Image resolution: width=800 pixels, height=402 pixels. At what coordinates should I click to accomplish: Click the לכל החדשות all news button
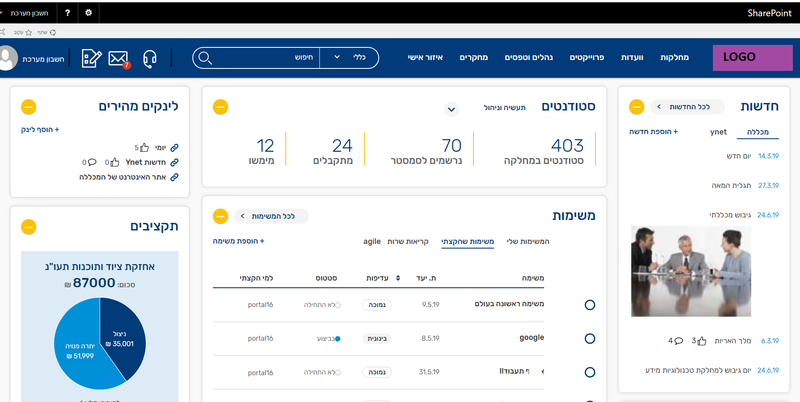pyautogui.click(x=687, y=106)
